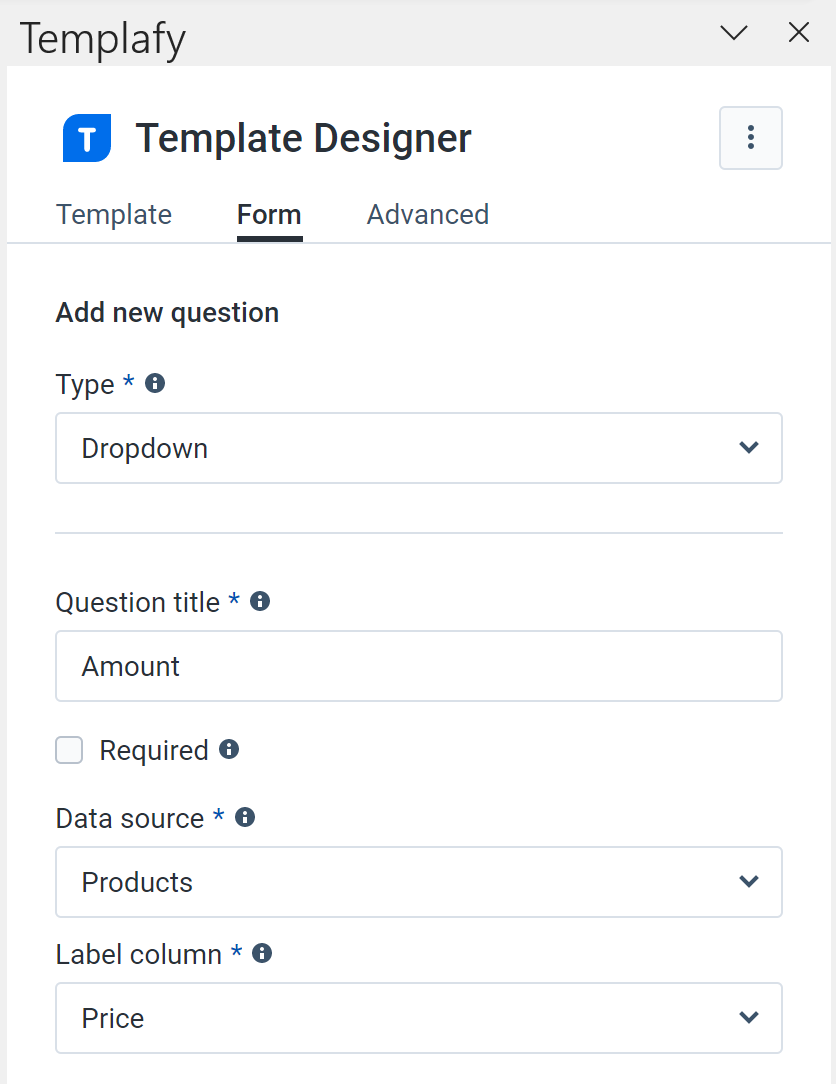Enable the Required checkbox
The width and height of the screenshot is (836, 1084).
pyautogui.click(x=69, y=749)
